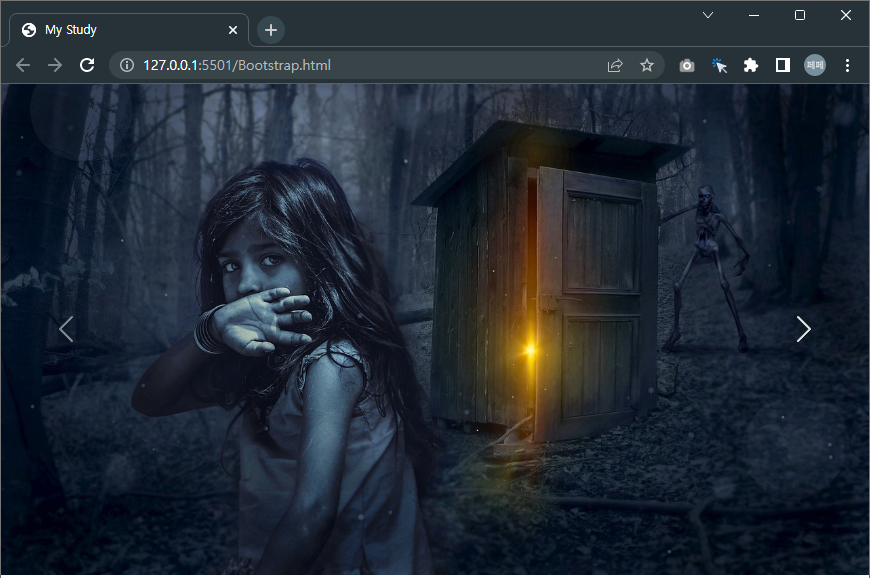Go forward to the next page

click(x=55, y=65)
